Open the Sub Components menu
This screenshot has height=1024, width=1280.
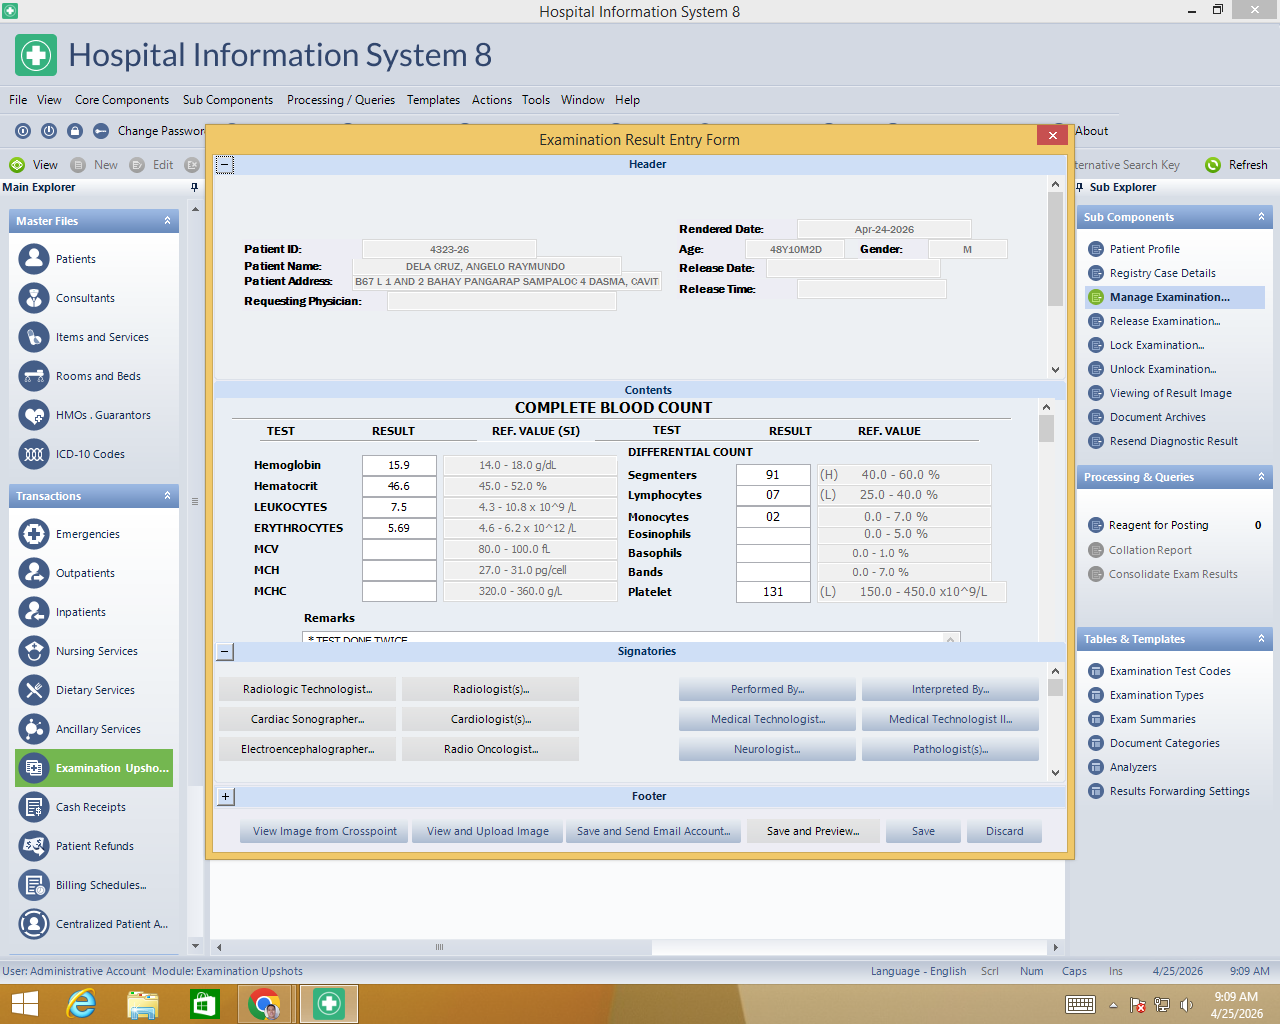coord(228,100)
